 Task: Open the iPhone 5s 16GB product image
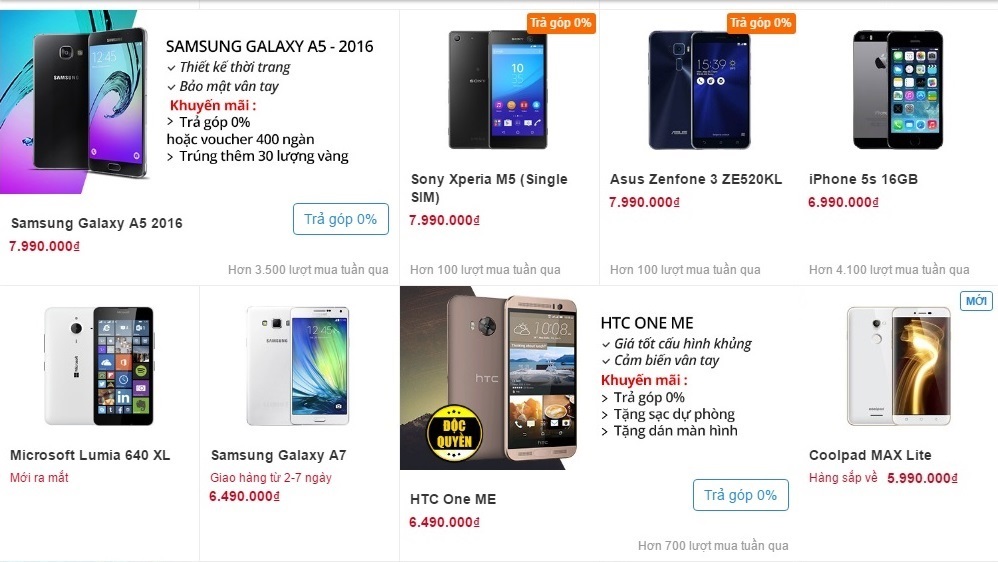(x=898, y=90)
